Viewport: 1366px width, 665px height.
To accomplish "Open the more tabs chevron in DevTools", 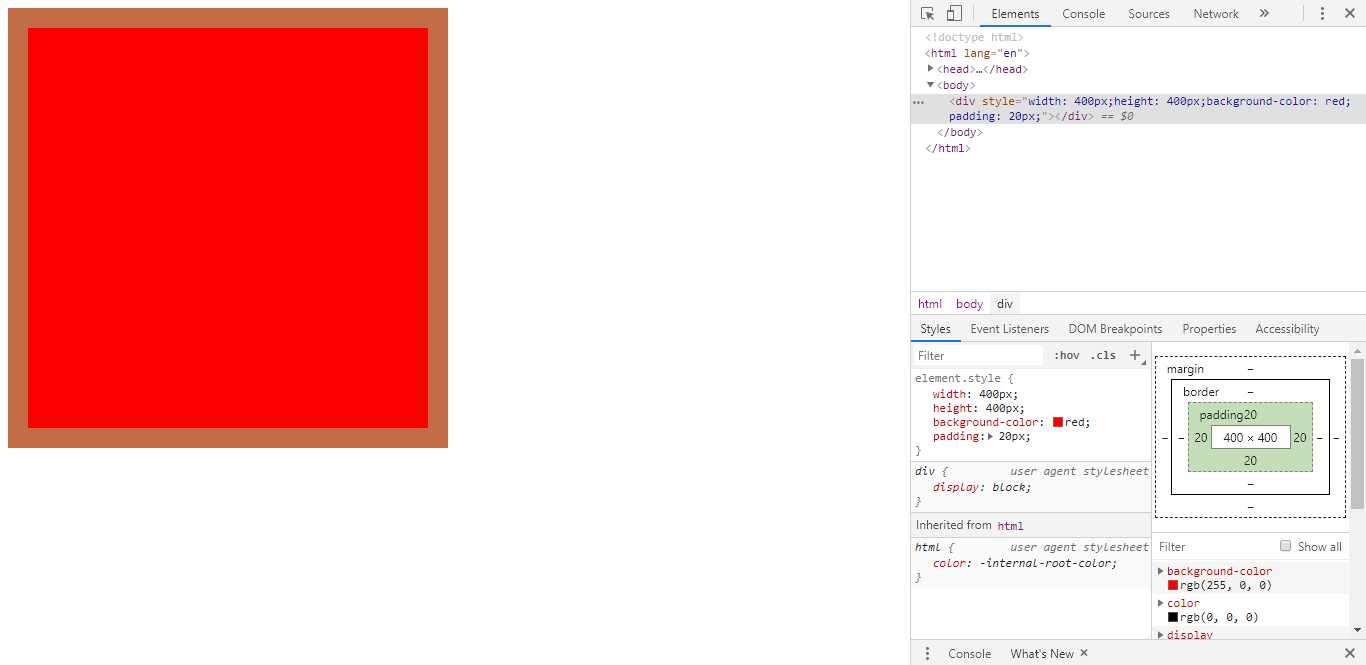I will pos(1264,13).
